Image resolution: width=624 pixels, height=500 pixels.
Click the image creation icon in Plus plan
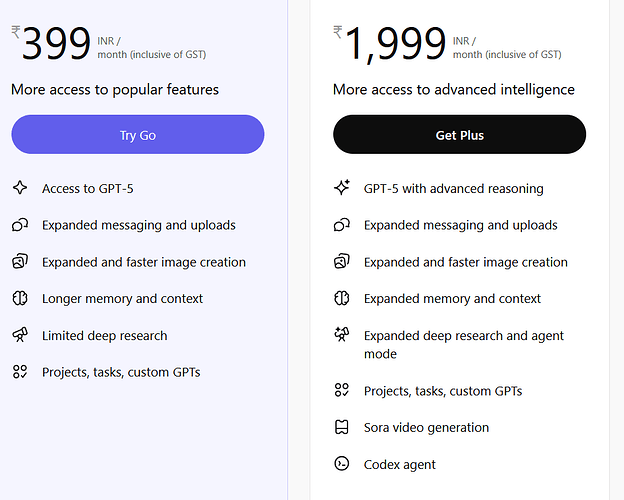[342, 262]
